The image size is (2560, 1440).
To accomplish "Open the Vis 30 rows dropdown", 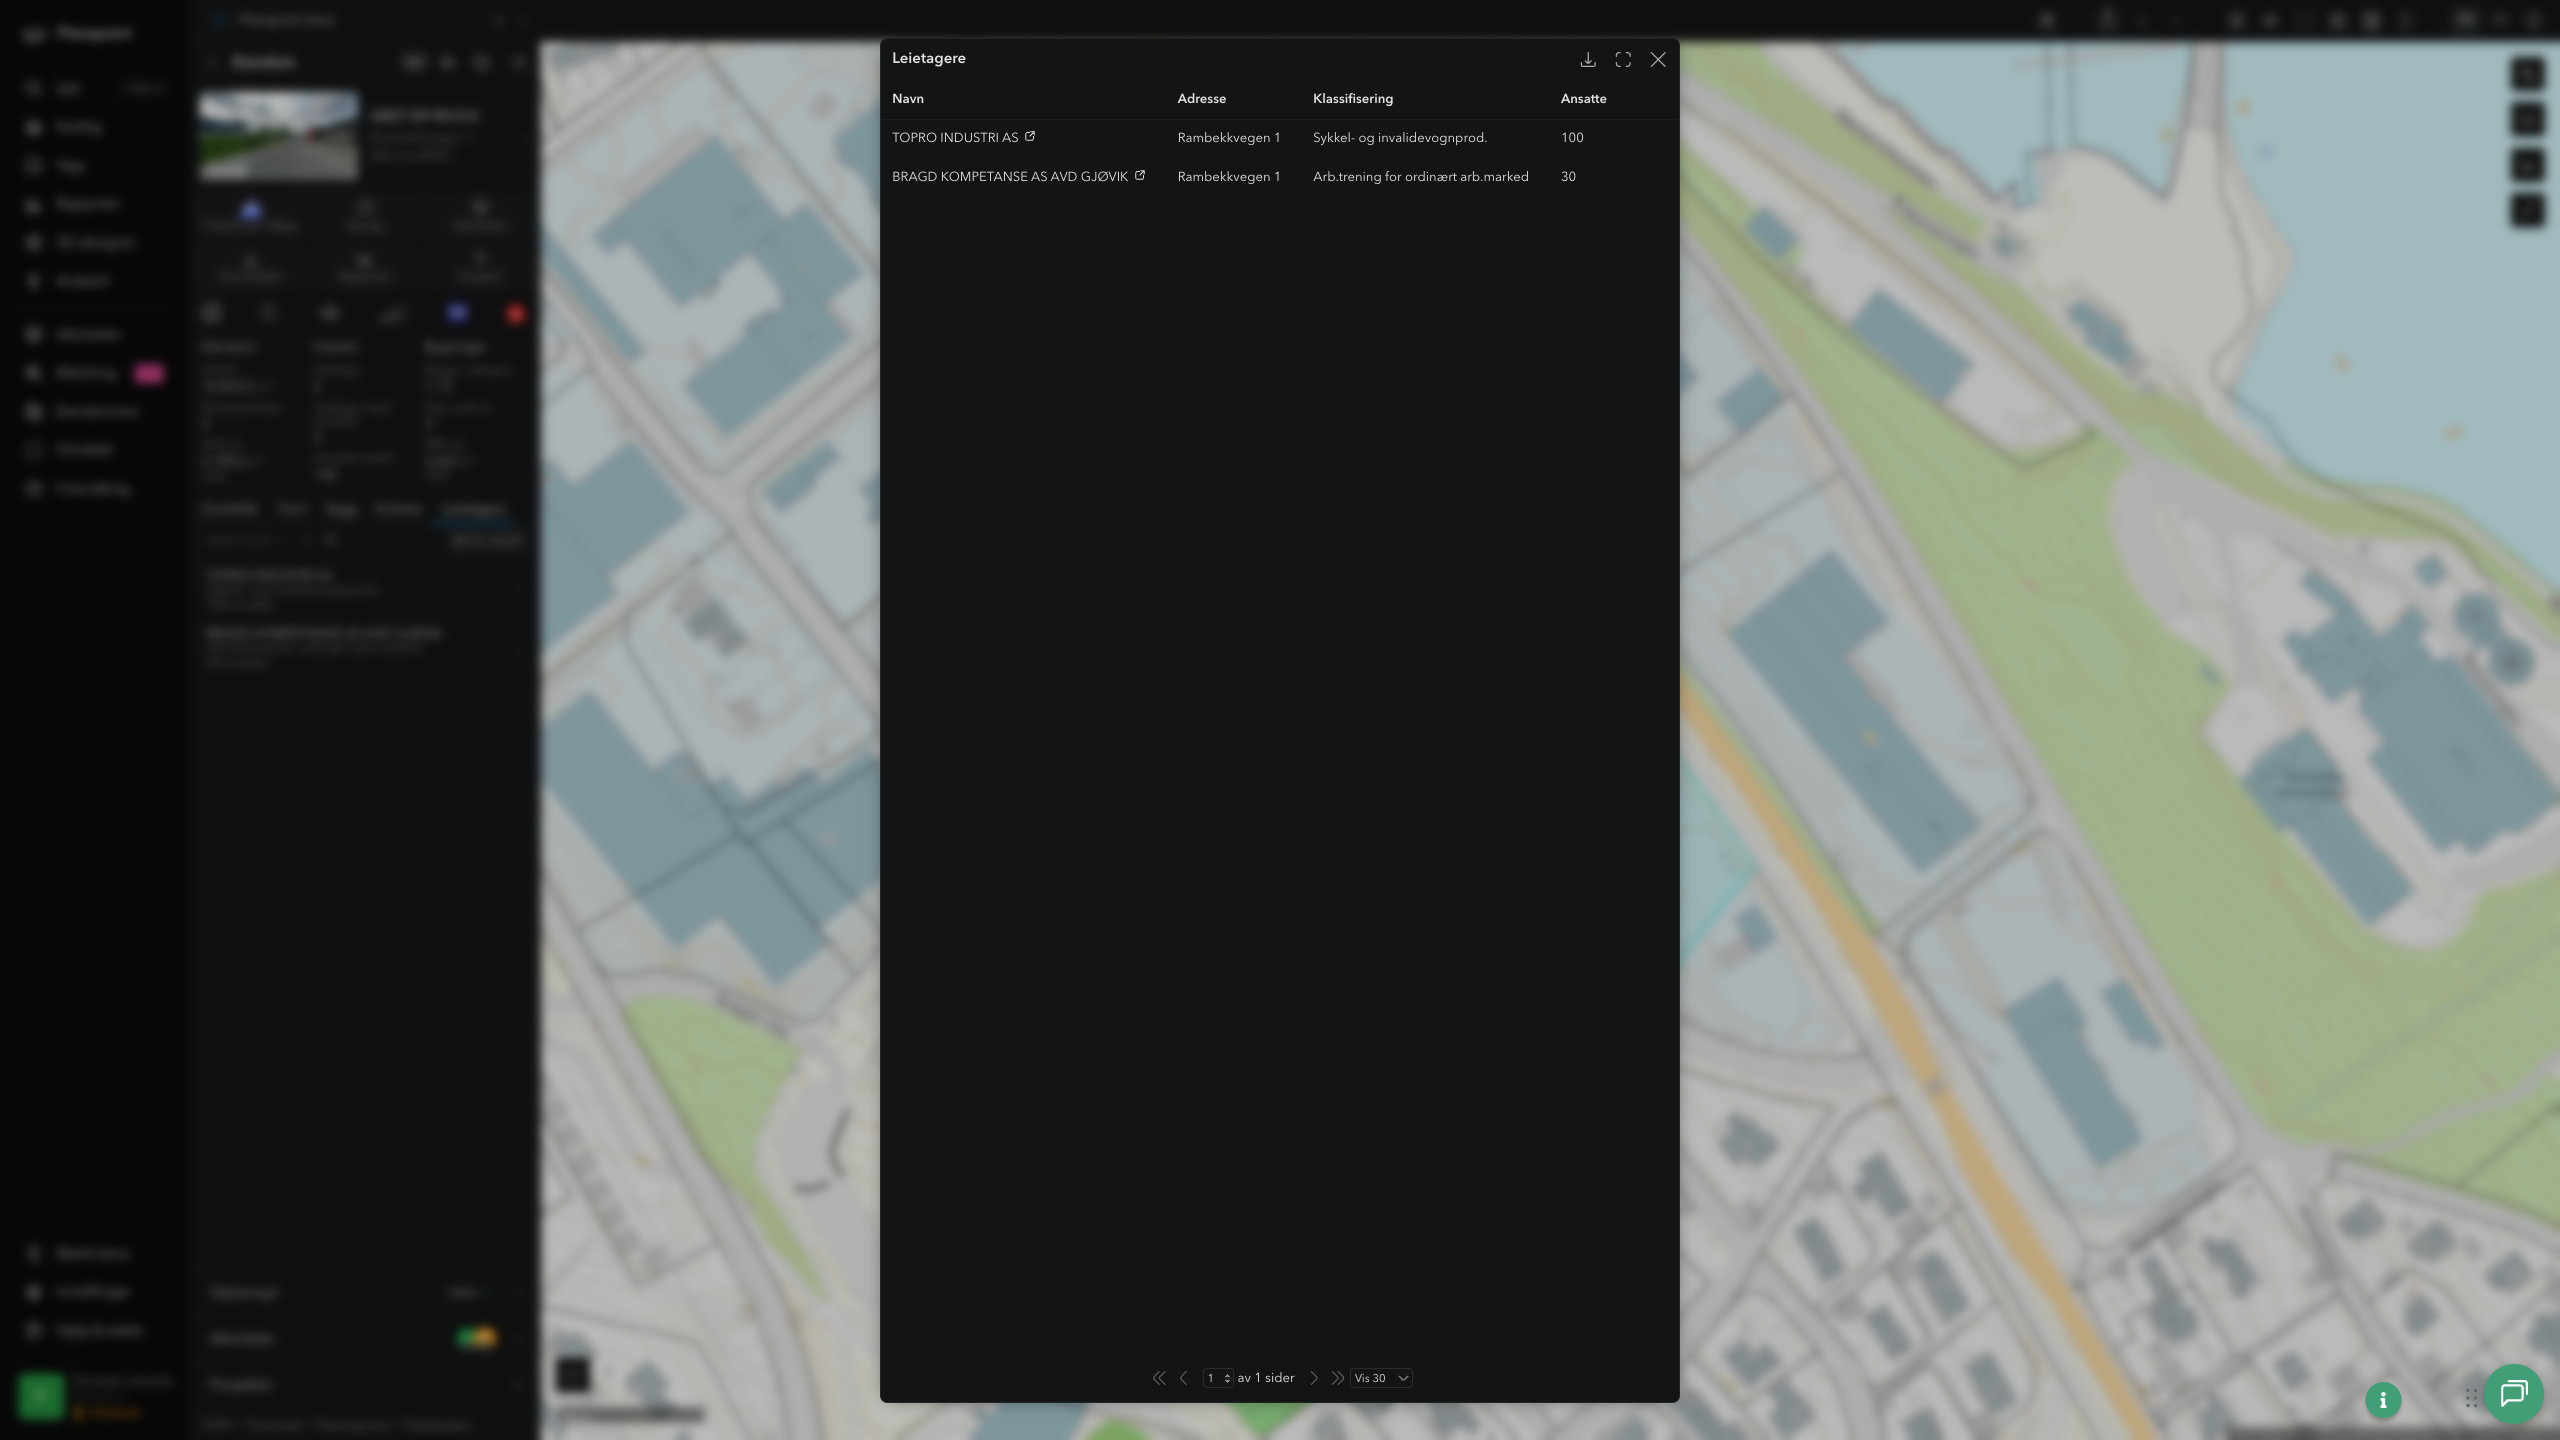I will coord(1381,1378).
